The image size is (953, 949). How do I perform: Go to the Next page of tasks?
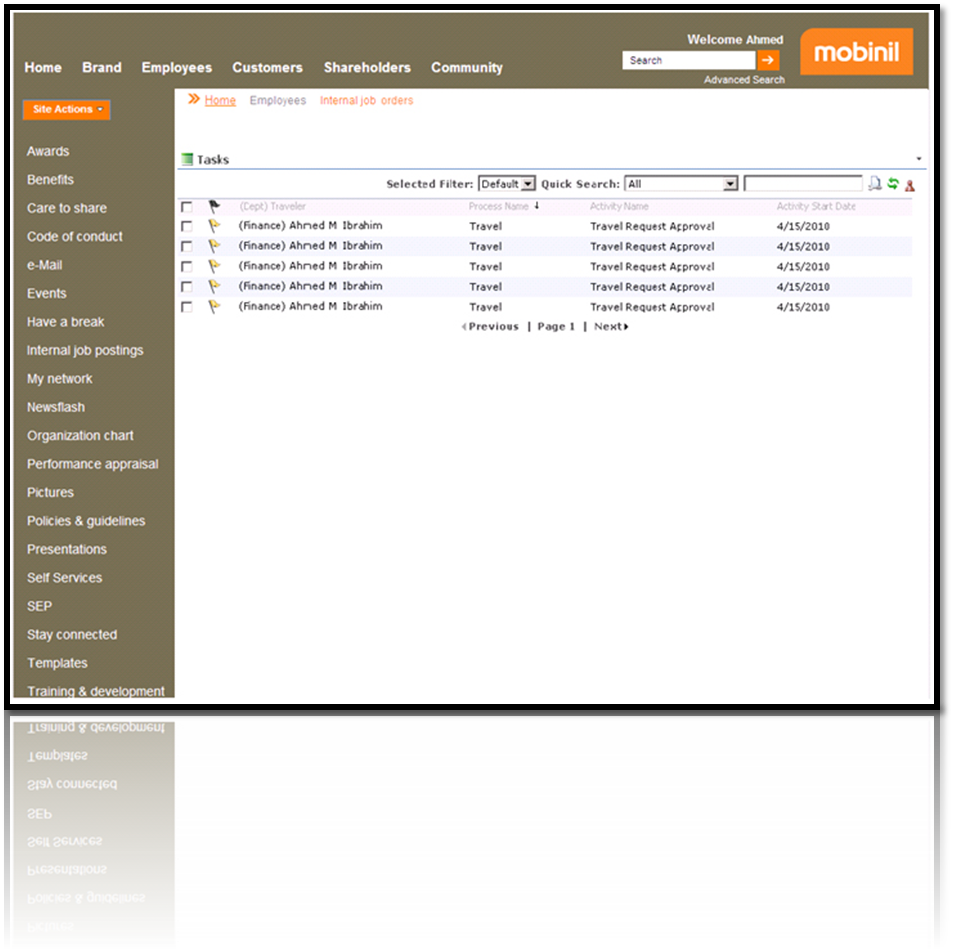tap(611, 326)
